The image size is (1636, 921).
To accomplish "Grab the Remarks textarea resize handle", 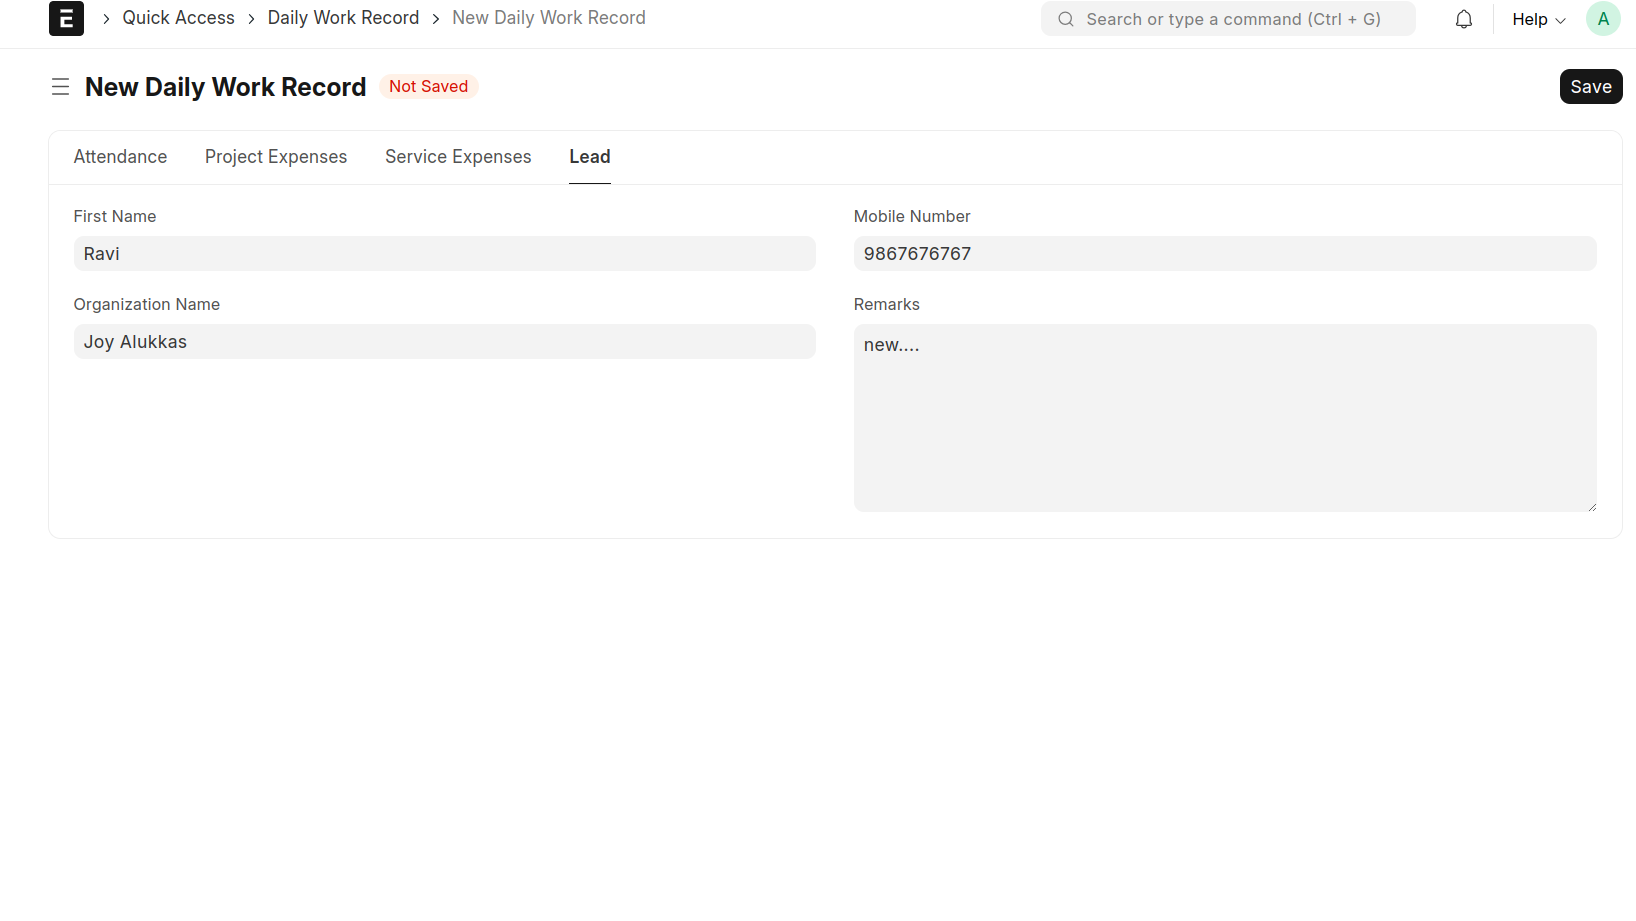I will pos(1591,507).
